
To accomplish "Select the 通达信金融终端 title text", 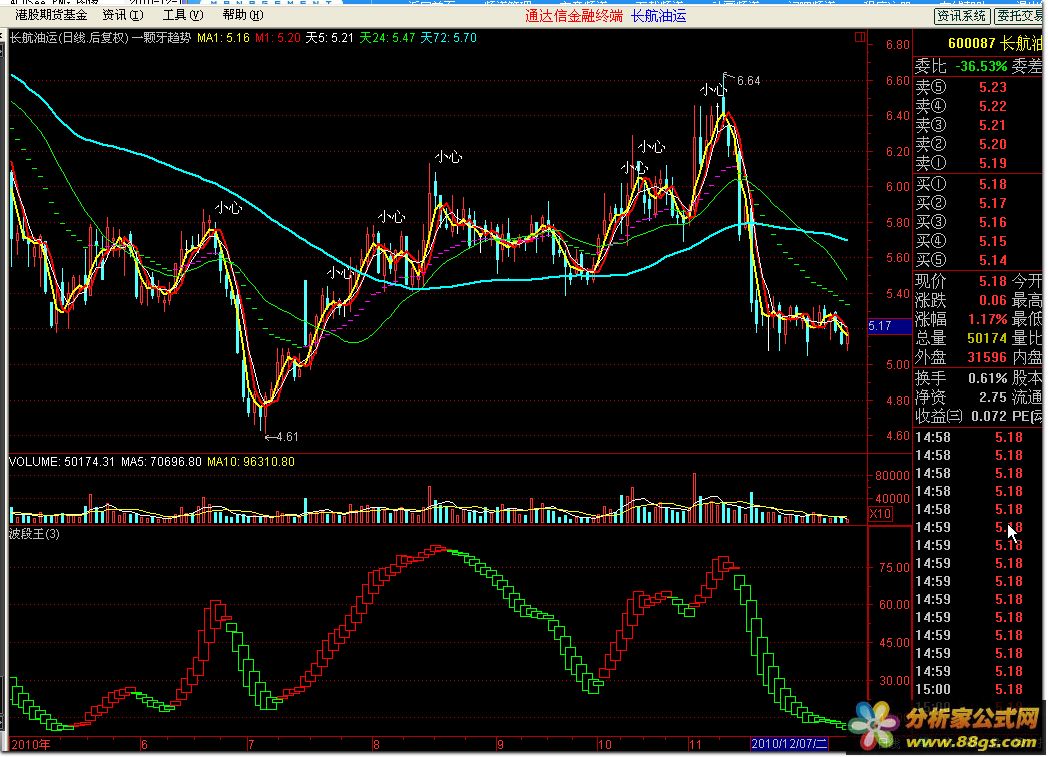I will click(x=573, y=16).
